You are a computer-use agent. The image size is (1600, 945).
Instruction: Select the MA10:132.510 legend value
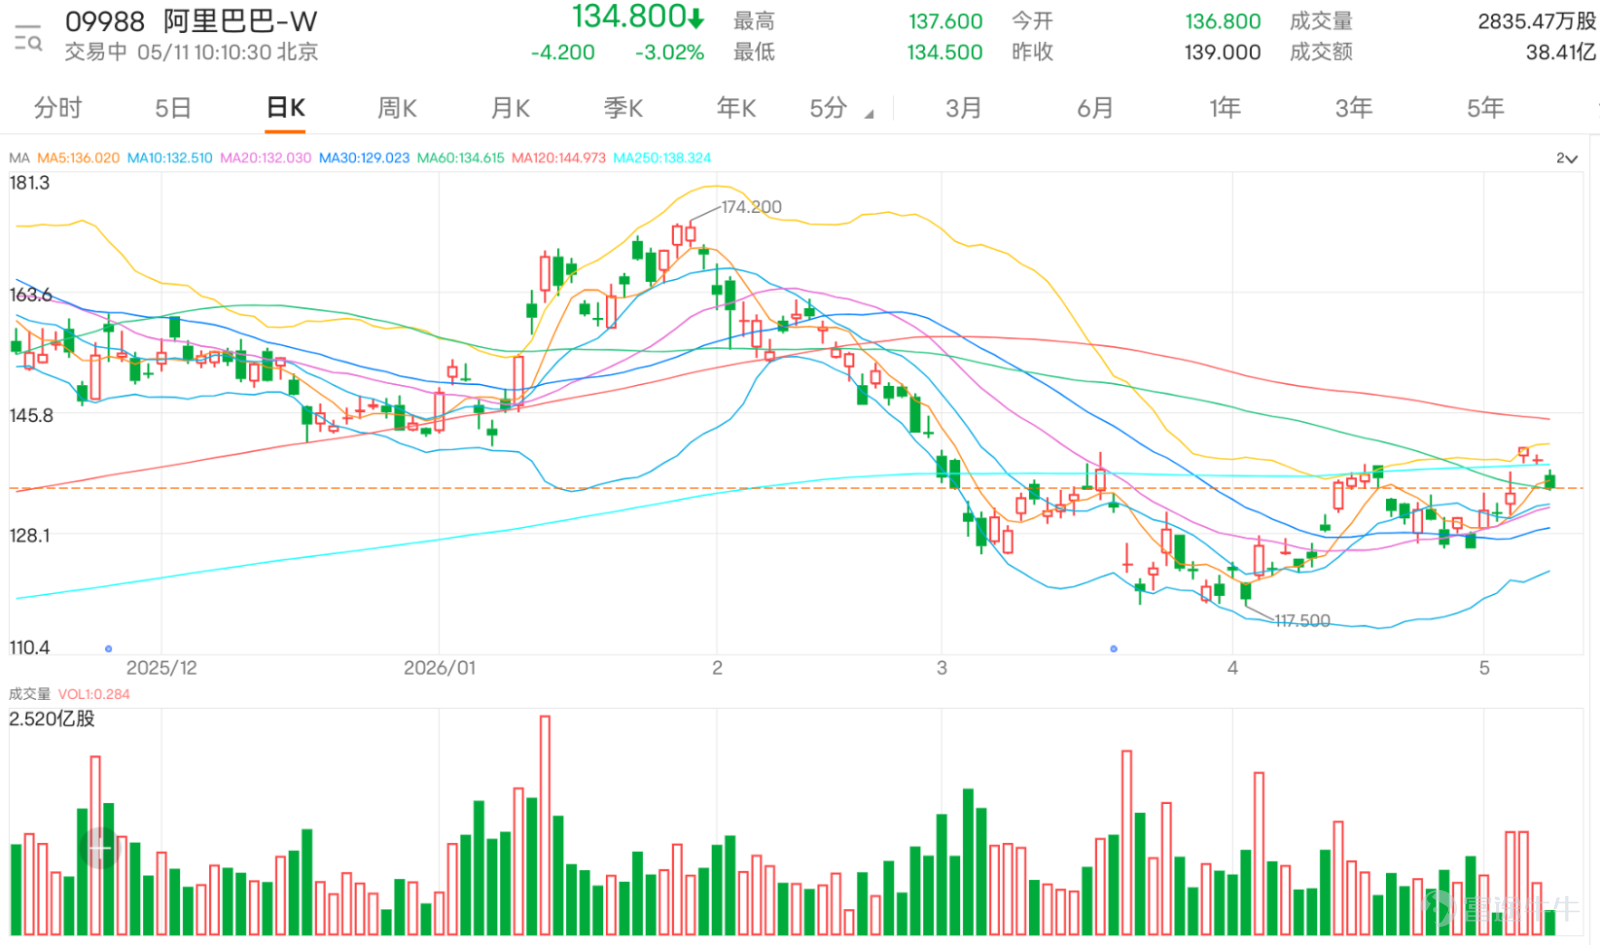pos(170,158)
